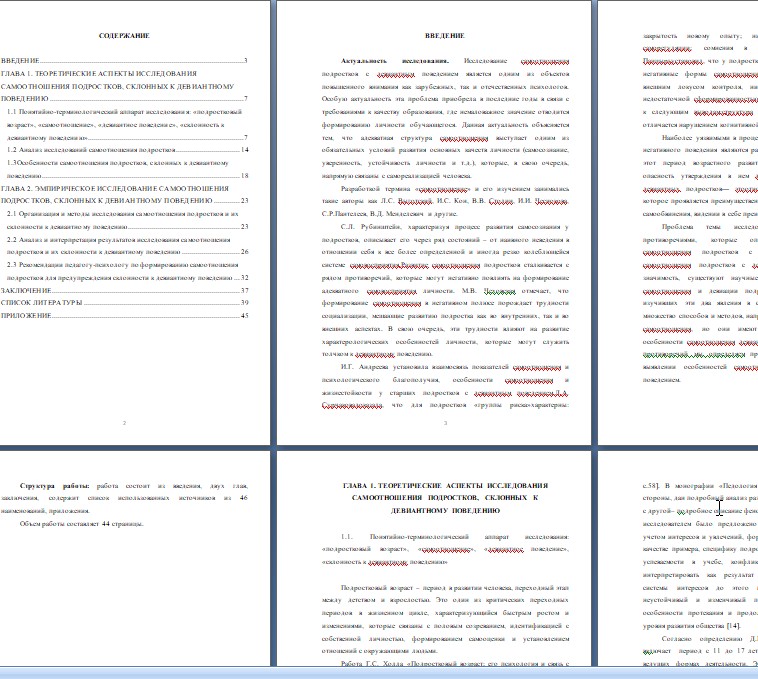Click the bold ГЛАВА 1 chapter heading on the lower page
This screenshot has width=758, height=679.
coord(445,498)
